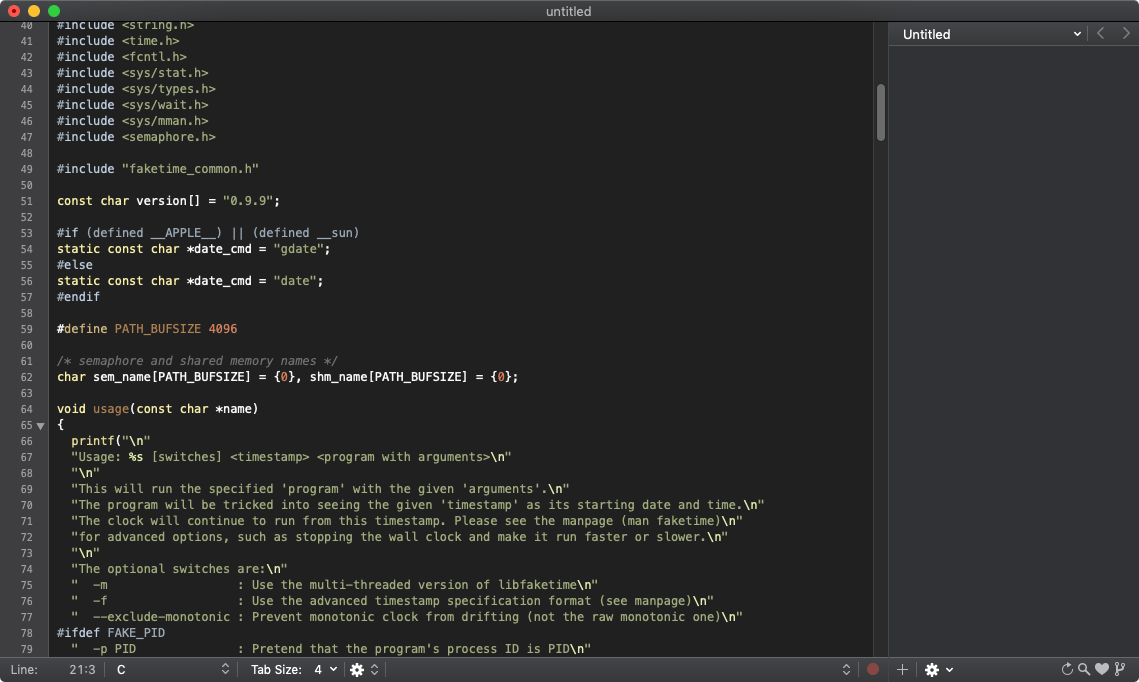
Task: Click the source control branch icon
Action: point(1120,669)
